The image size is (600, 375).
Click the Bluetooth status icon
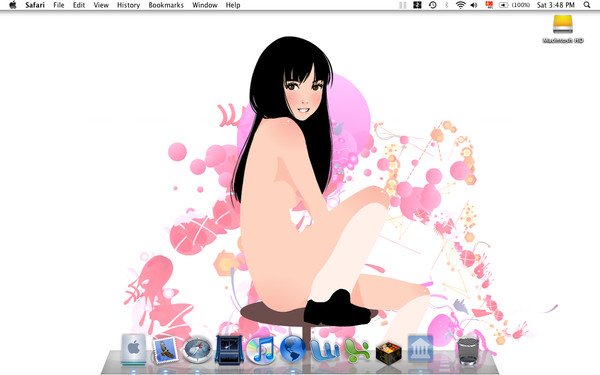[446, 5]
